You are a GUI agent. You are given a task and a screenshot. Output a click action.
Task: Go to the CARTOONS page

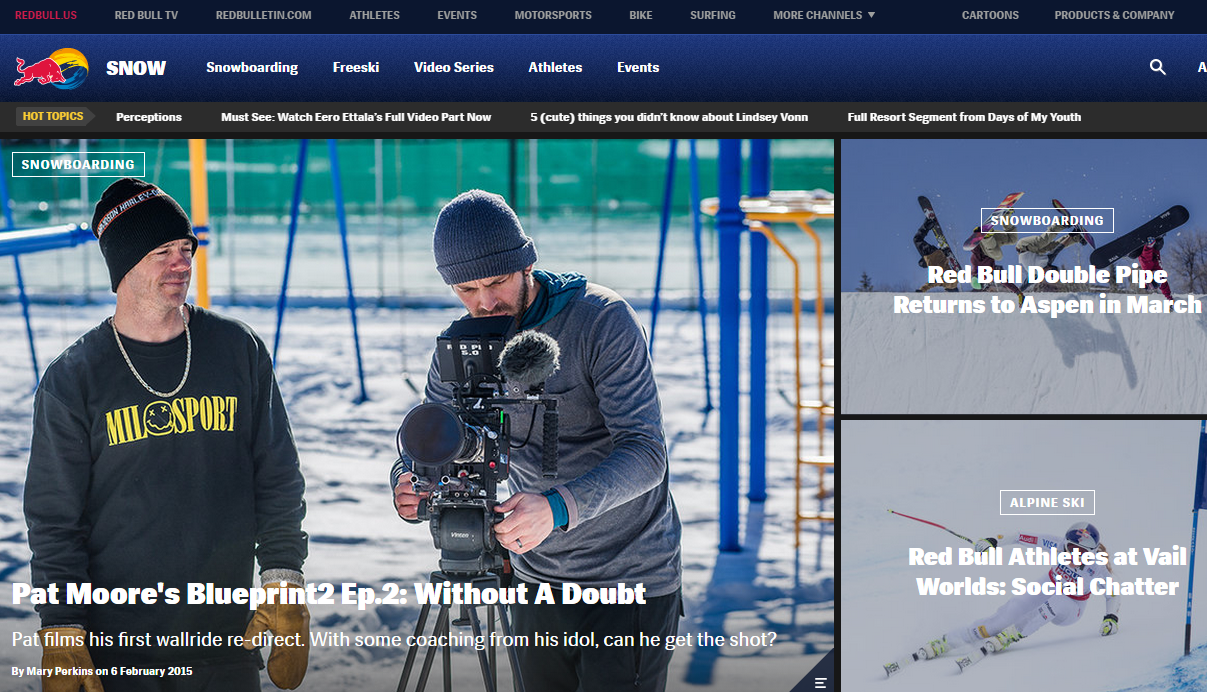pyautogui.click(x=990, y=15)
